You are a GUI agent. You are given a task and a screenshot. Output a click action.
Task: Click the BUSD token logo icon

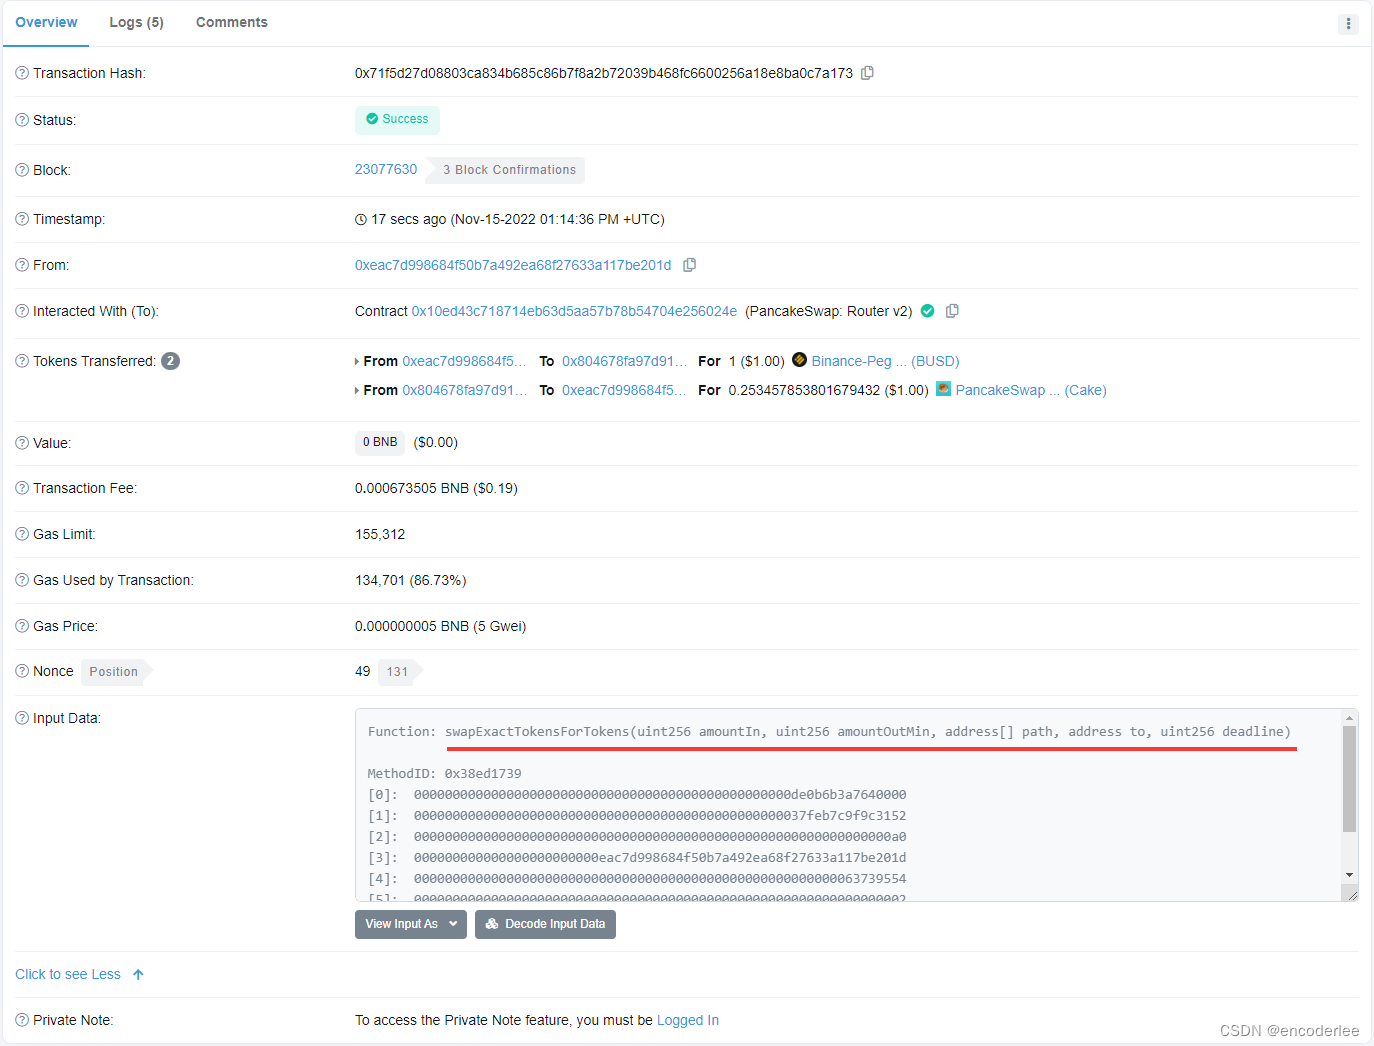click(799, 360)
